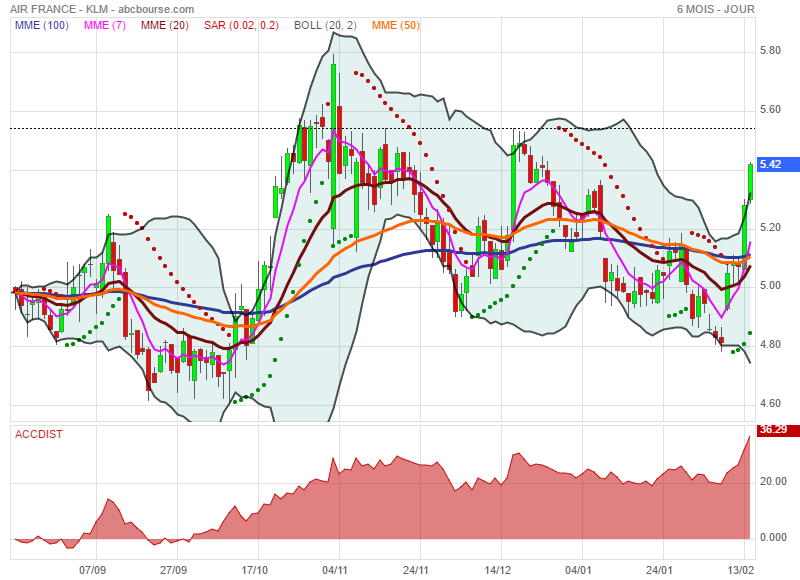Image resolution: width=800 pixels, height=580 pixels.
Task: Click the 5.00 price axis label
Action: 770,286
